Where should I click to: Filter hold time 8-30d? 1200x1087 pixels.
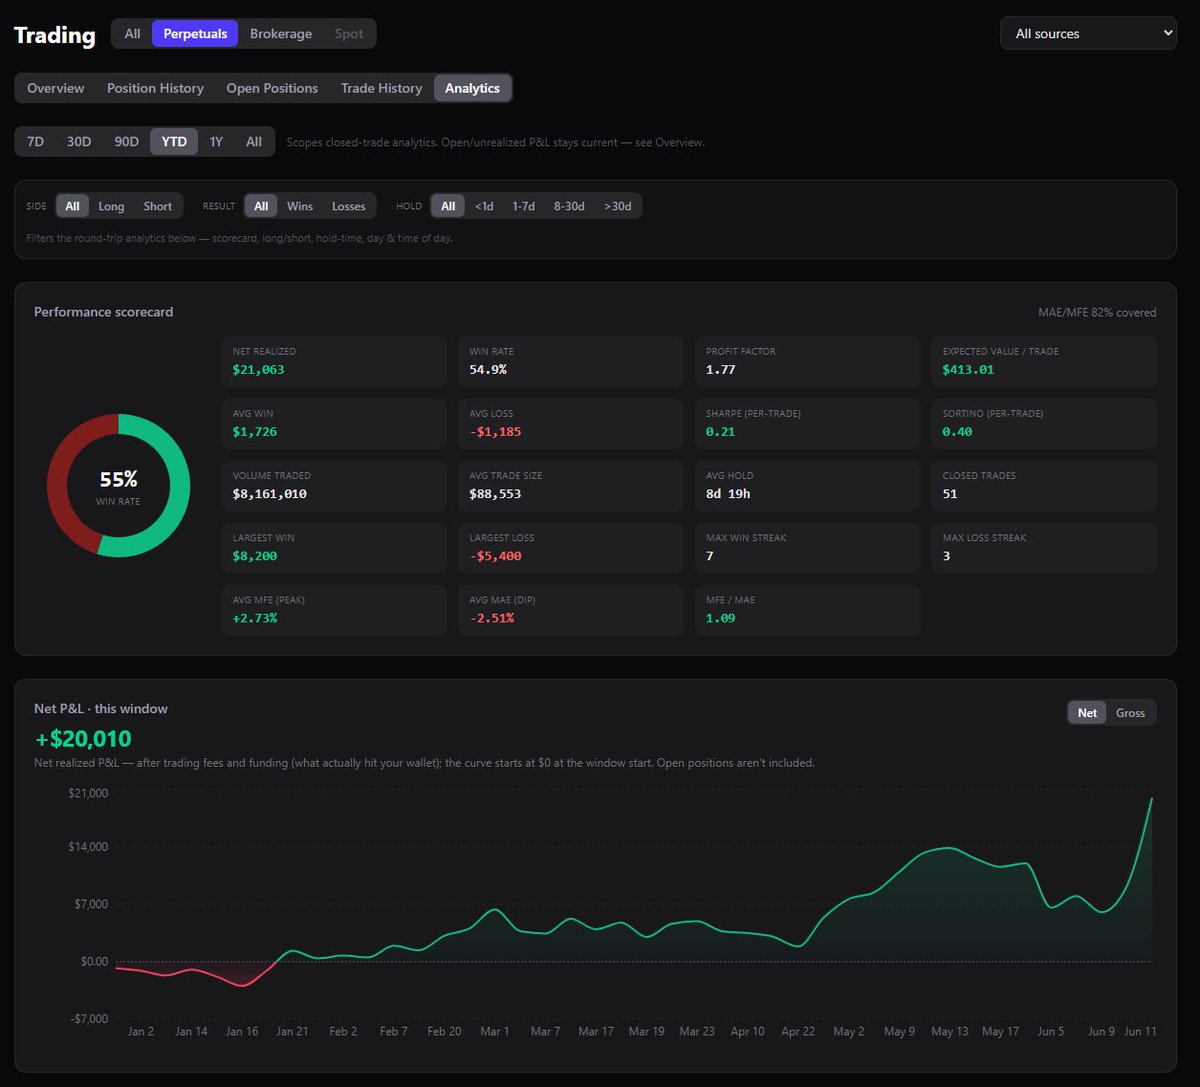coord(569,206)
